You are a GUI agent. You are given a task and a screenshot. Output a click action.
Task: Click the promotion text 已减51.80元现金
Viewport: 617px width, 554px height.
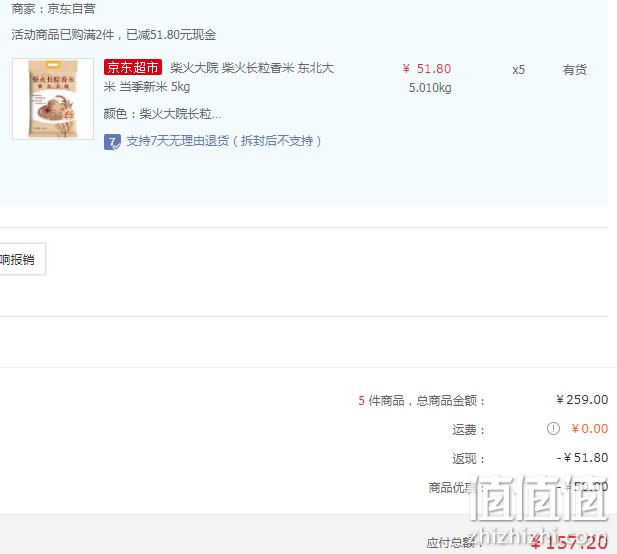(171, 35)
